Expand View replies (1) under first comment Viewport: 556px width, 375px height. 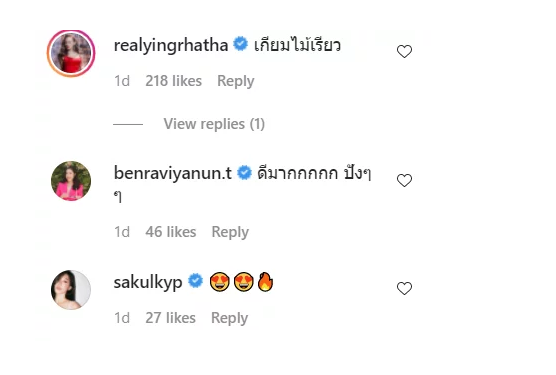click(x=214, y=124)
